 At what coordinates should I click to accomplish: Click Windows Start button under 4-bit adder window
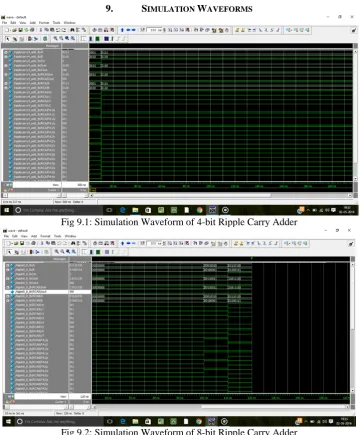click(x=6, y=210)
